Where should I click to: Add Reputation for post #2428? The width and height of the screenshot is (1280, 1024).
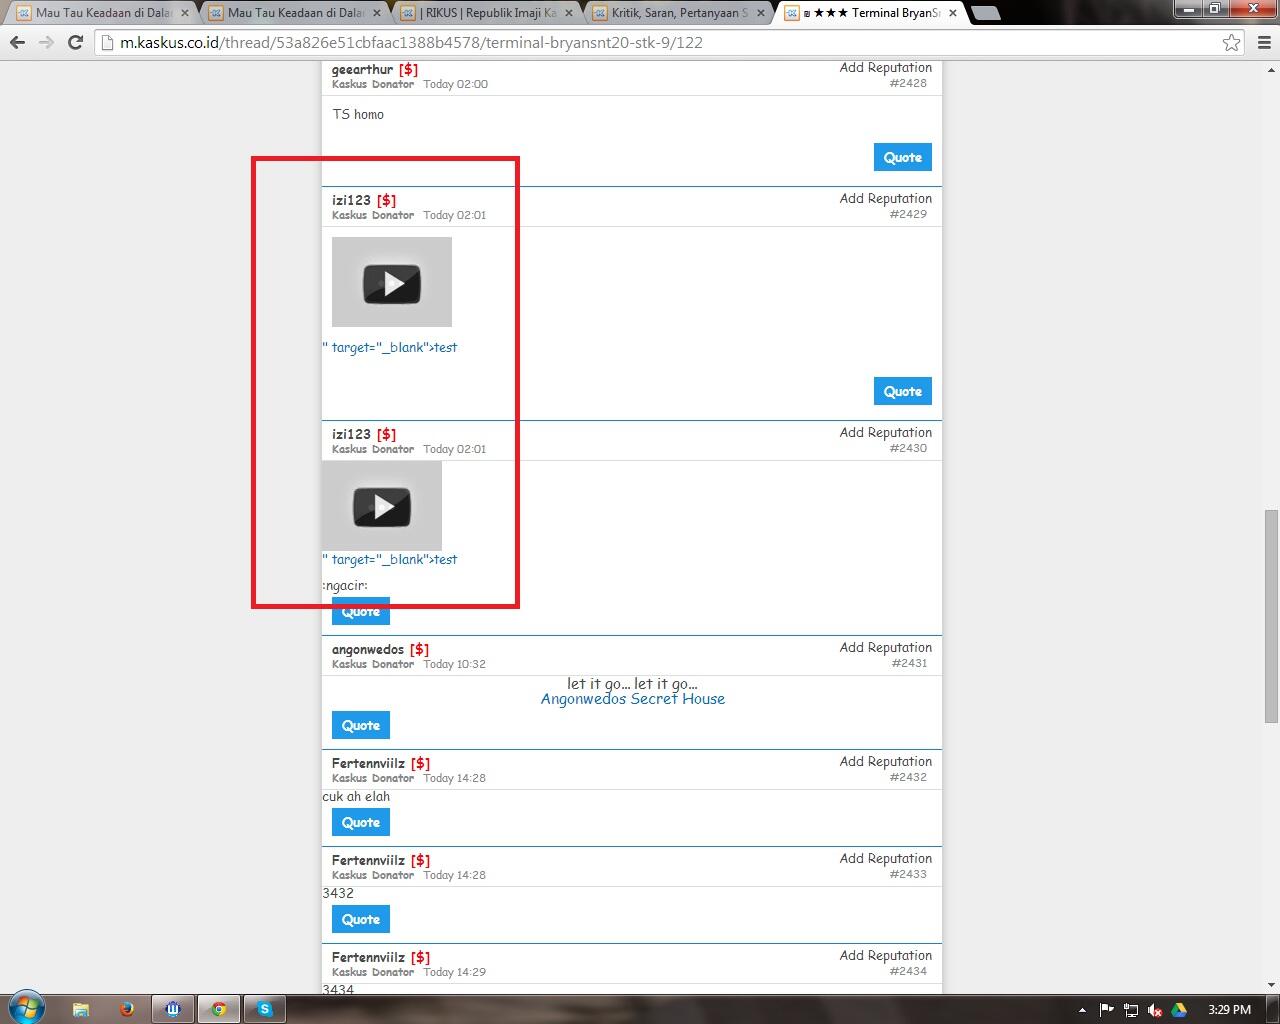click(x=886, y=68)
